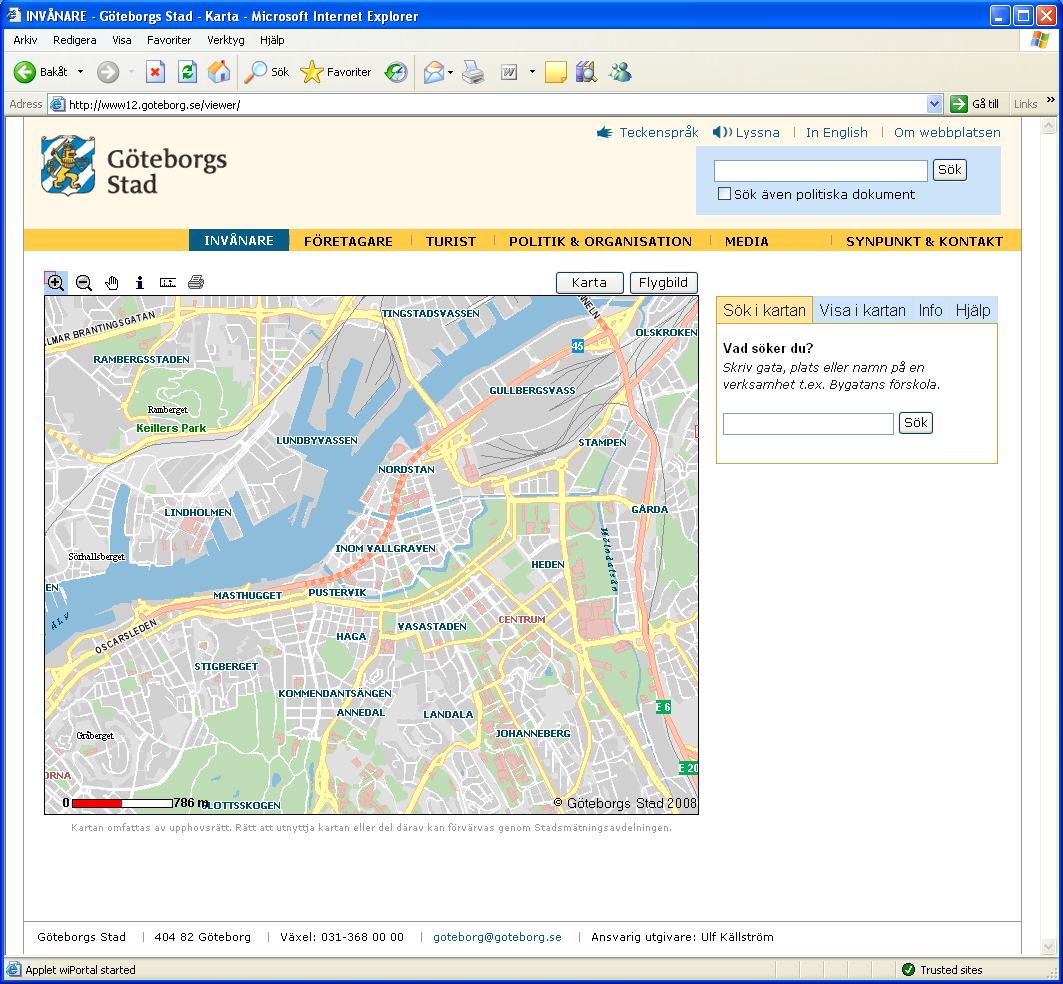The height and width of the screenshot is (984, 1063).
Task: Open the TURIST navigation tab
Action: click(451, 241)
